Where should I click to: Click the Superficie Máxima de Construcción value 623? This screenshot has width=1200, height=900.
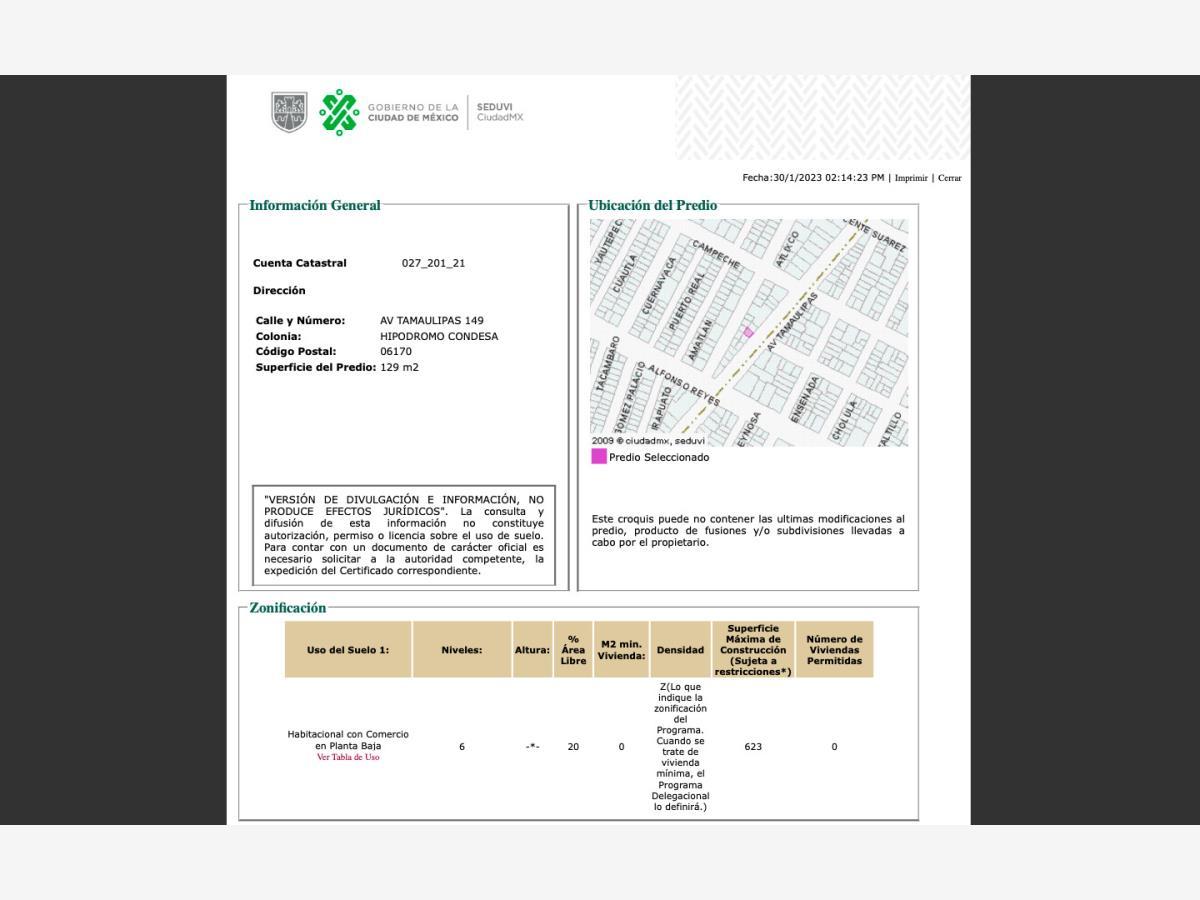coord(753,747)
